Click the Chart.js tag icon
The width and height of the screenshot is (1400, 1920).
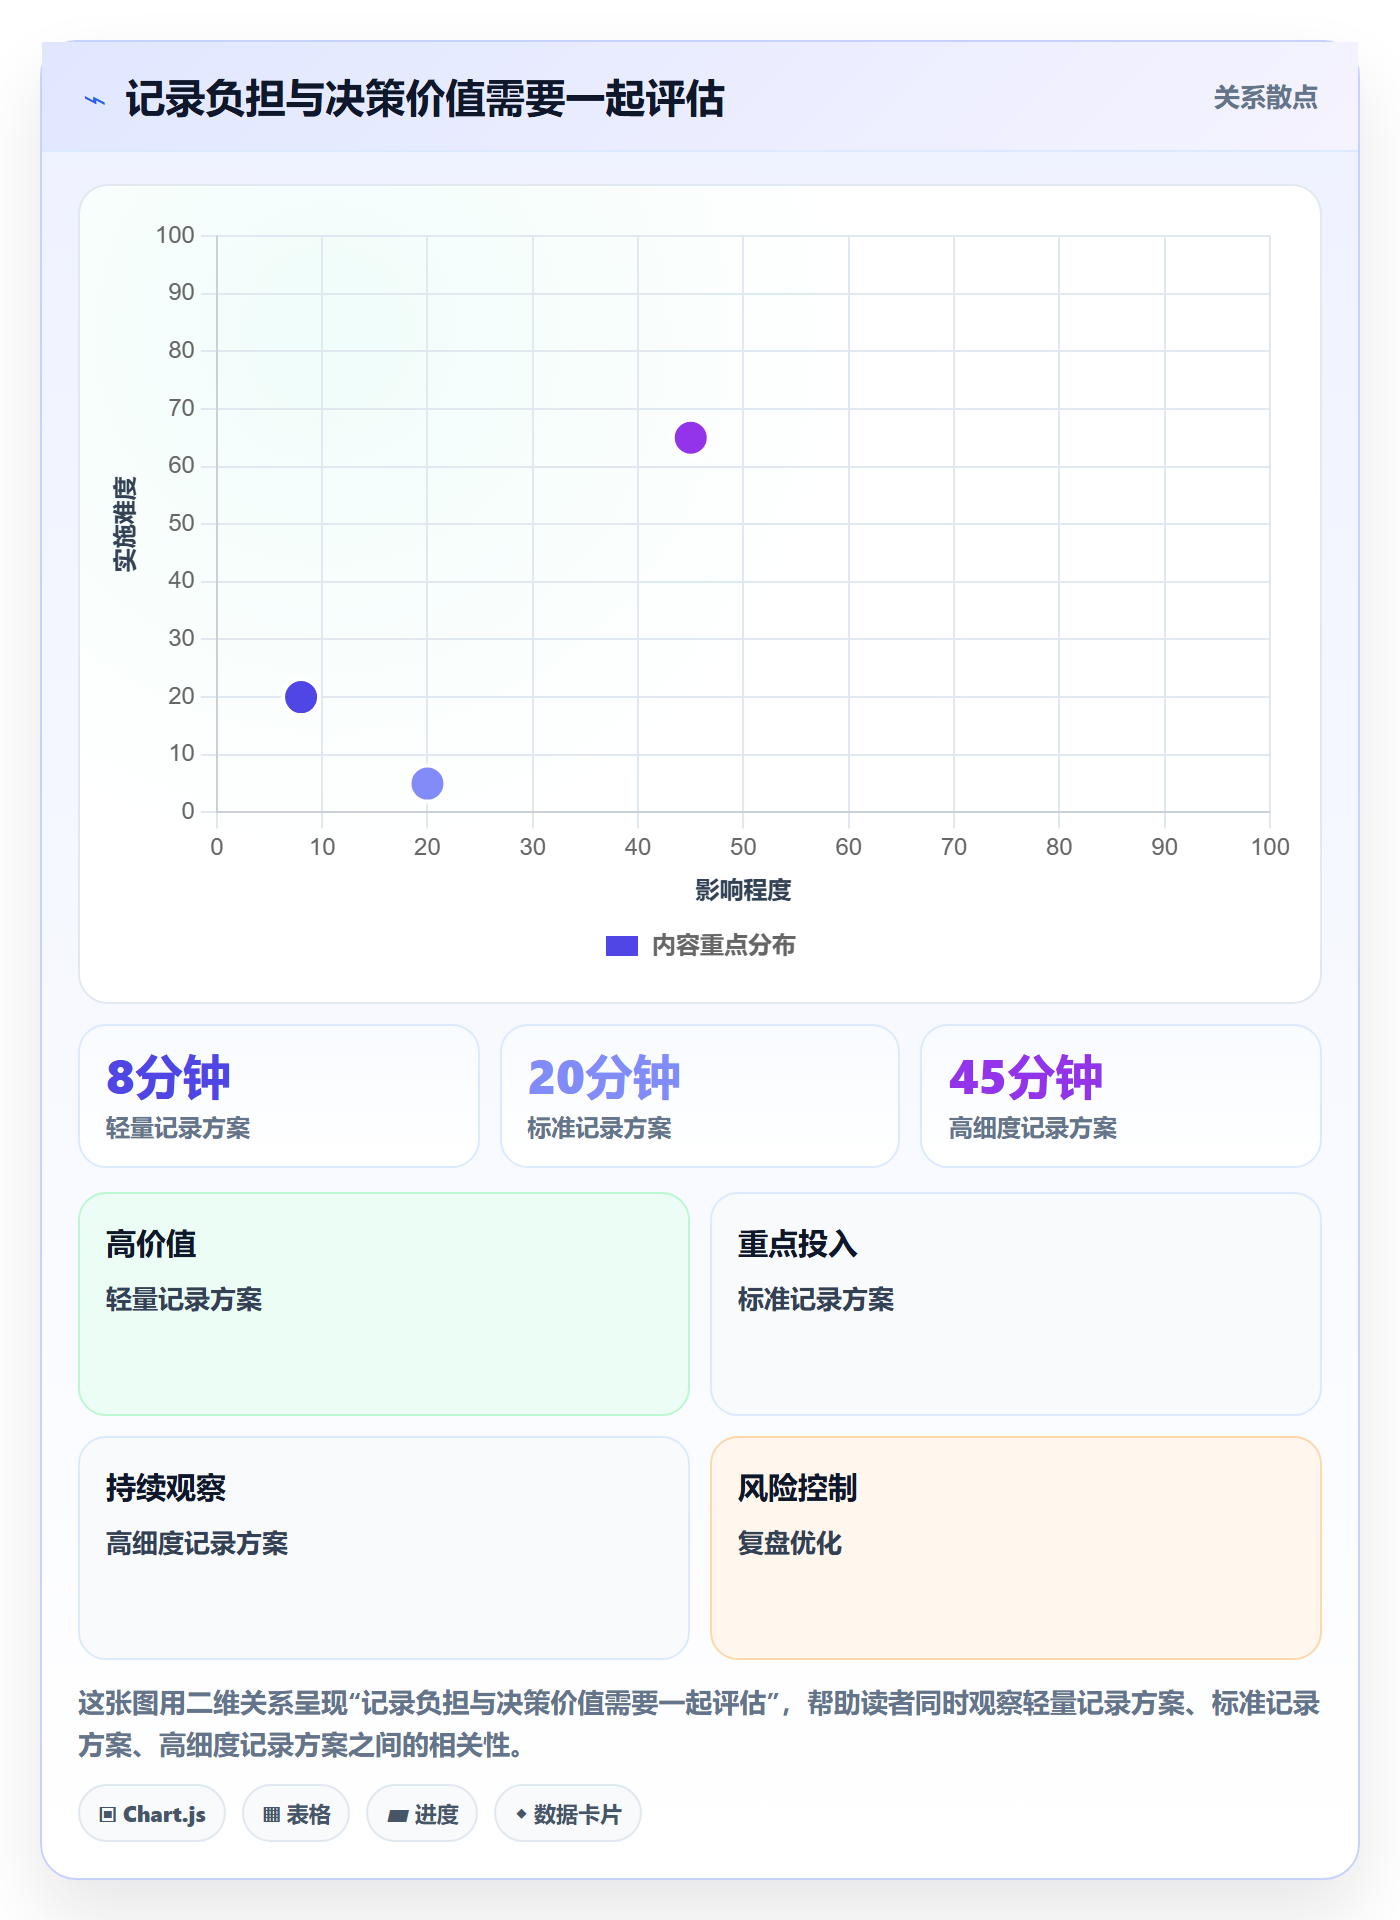click(x=108, y=1815)
